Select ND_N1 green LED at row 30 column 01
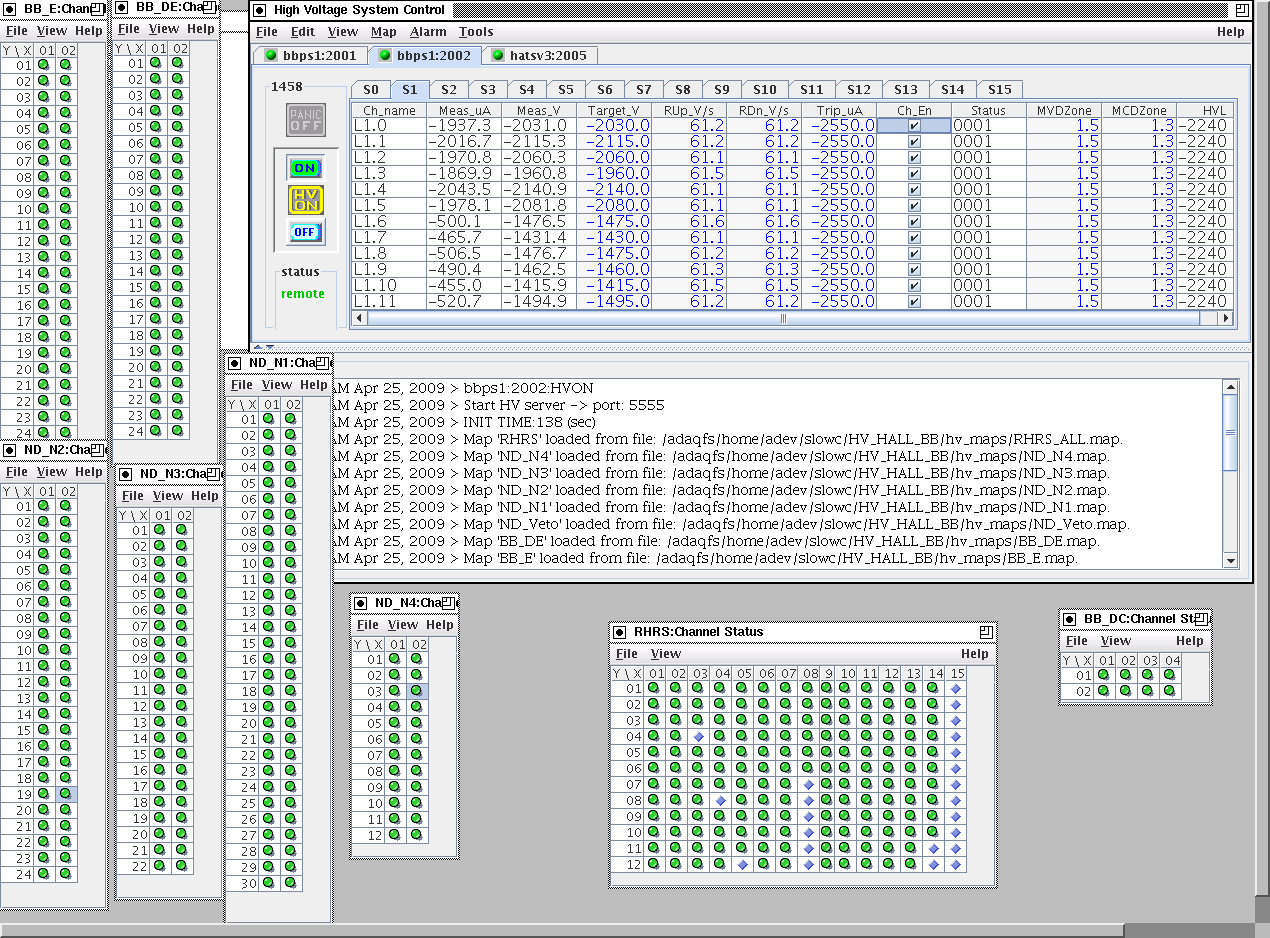1270x938 pixels. pyautogui.click(x=270, y=883)
